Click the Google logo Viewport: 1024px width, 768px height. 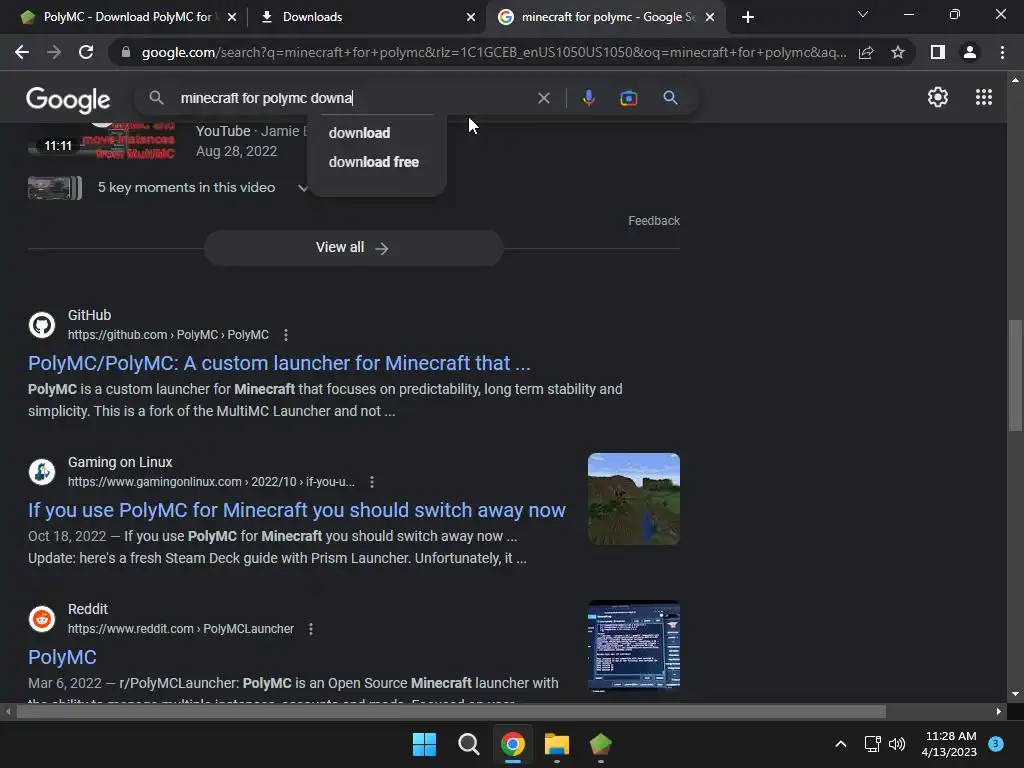click(x=68, y=99)
